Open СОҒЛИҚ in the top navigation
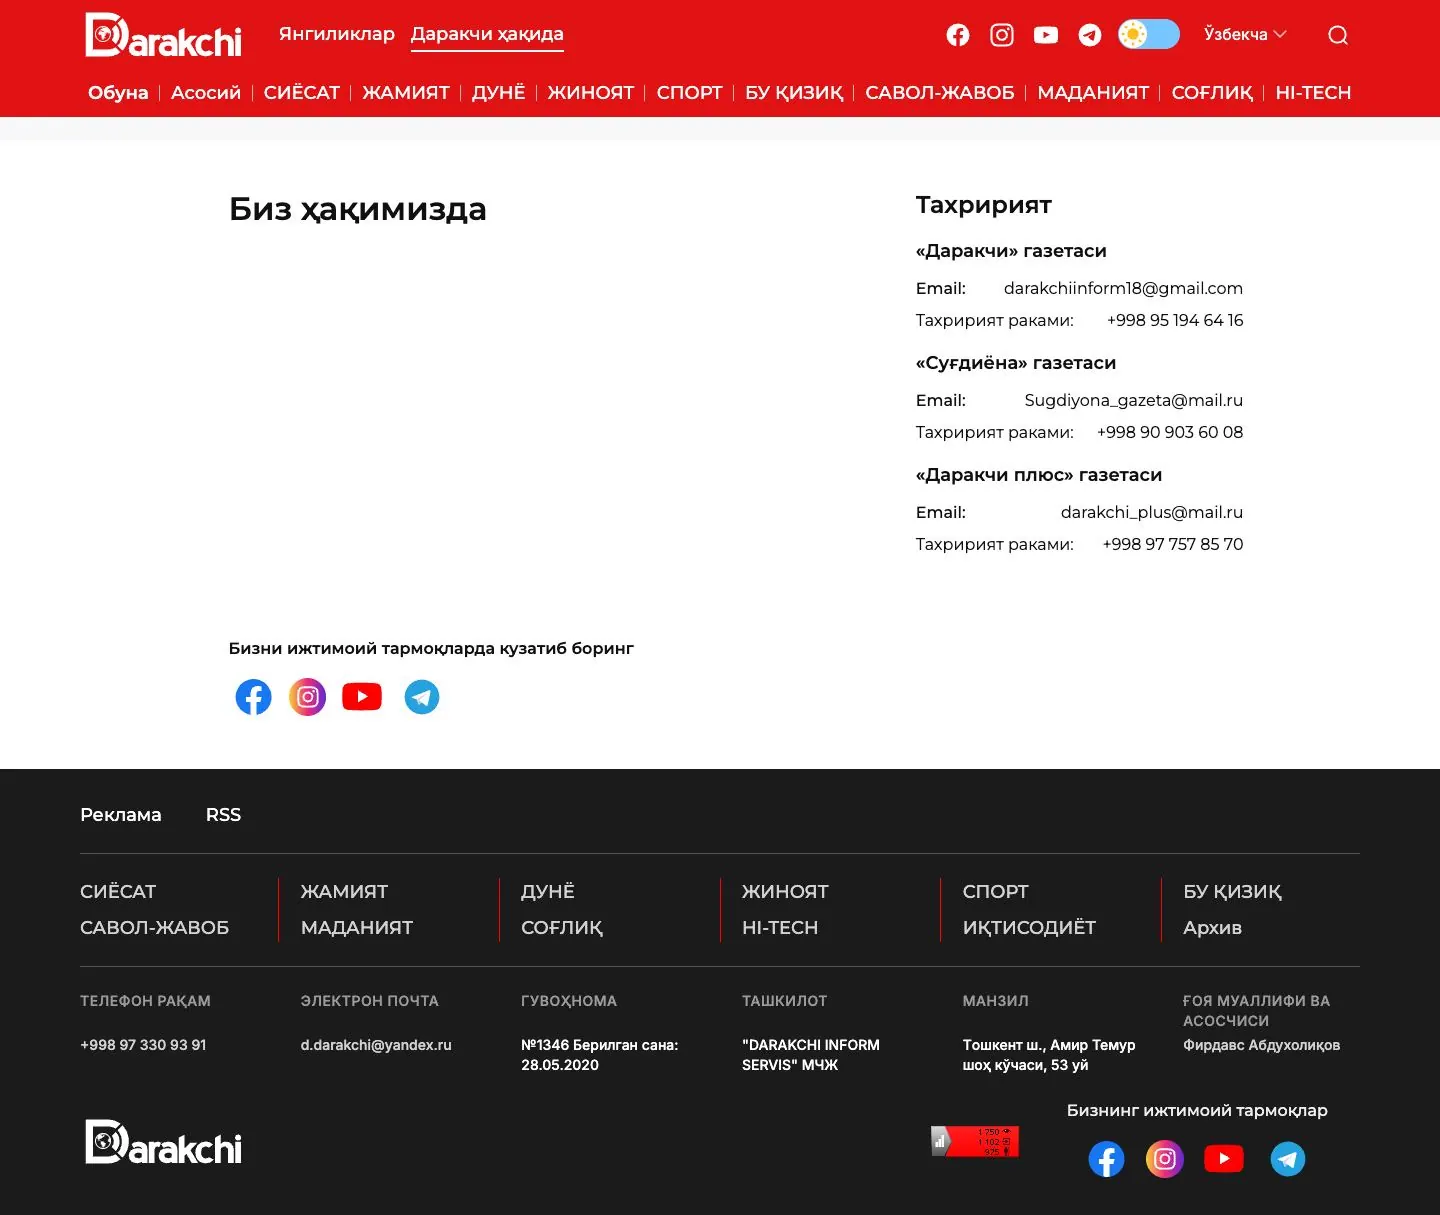The width and height of the screenshot is (1440, 1215). click(1212, 93)
